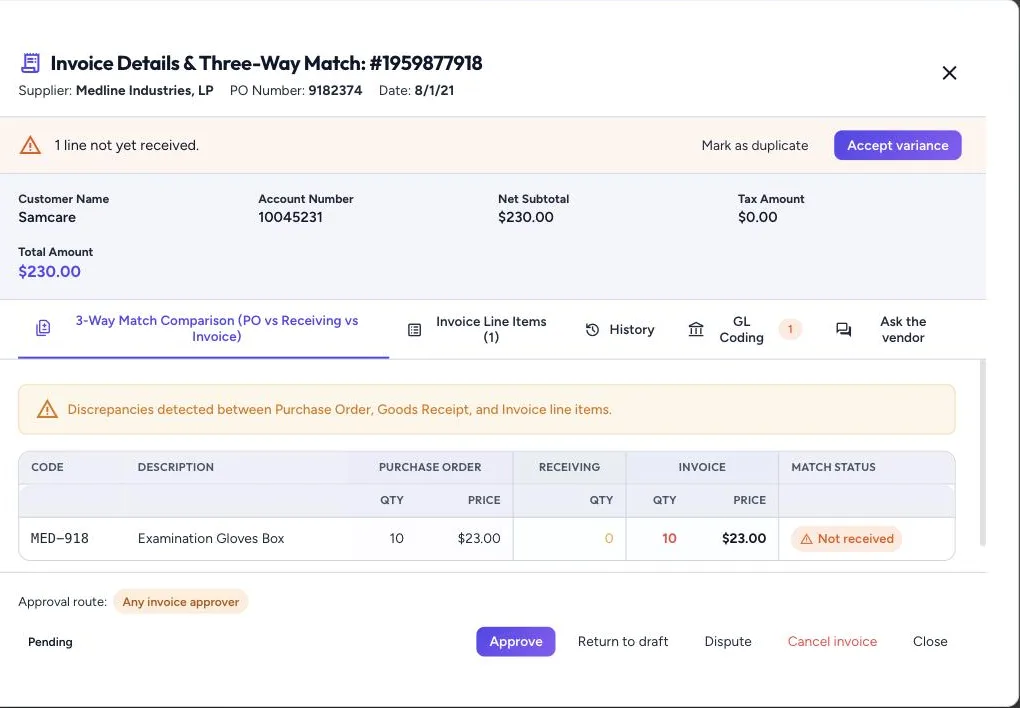Close the invoice details dialog with X
This screenshot has width=1020, height=708.
pos(949,73)
